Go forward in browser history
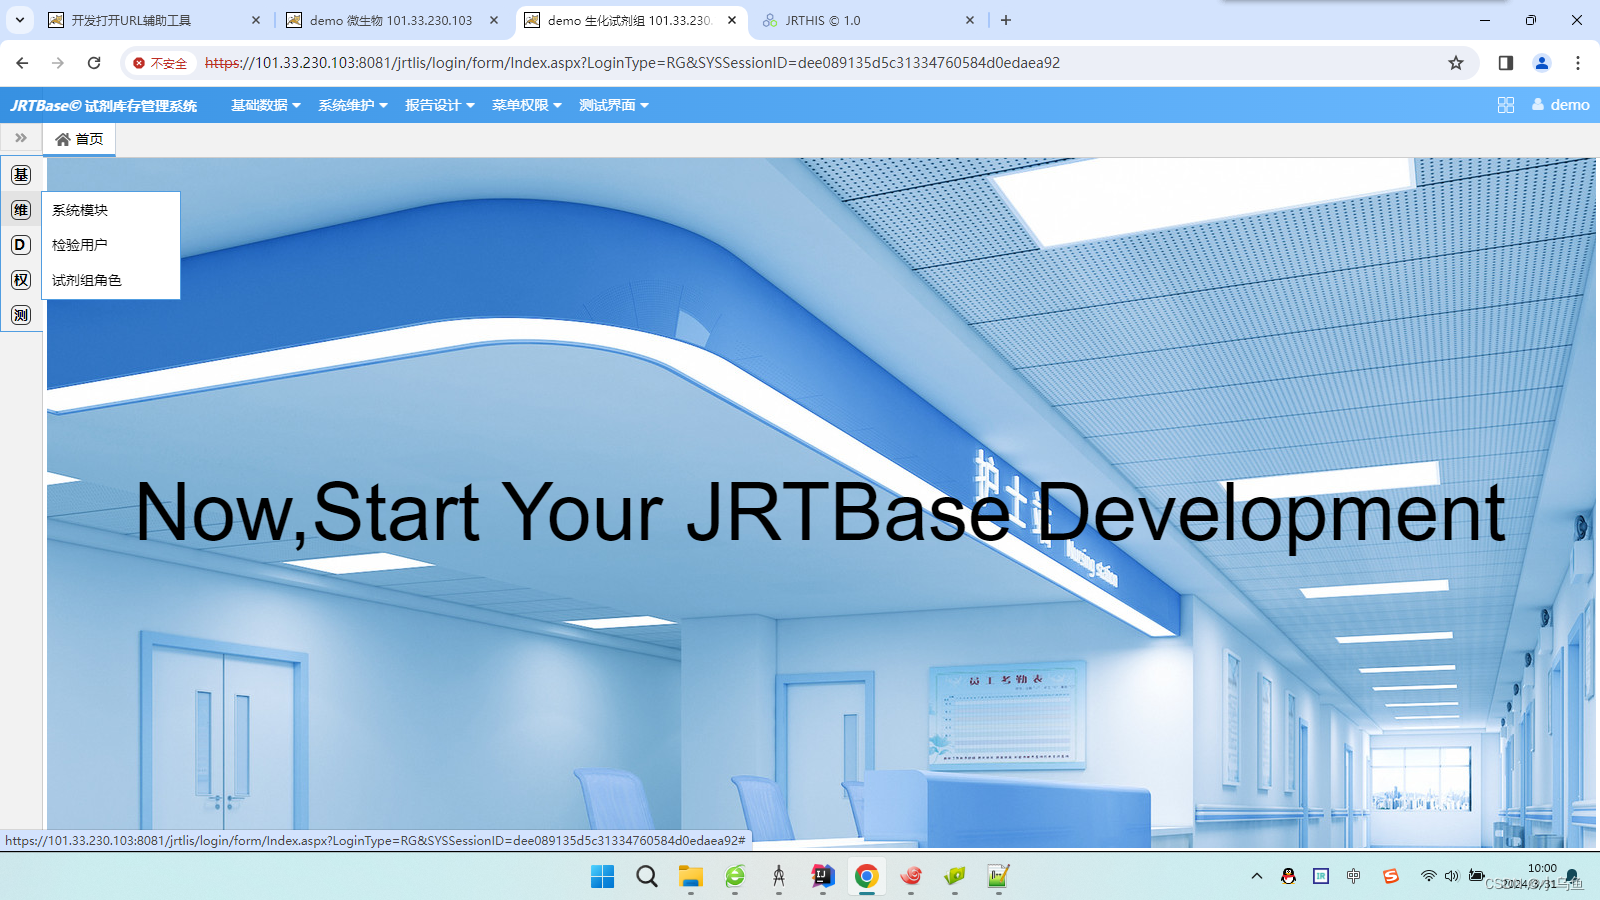The image size is (1600, 900). coord(58,63)
